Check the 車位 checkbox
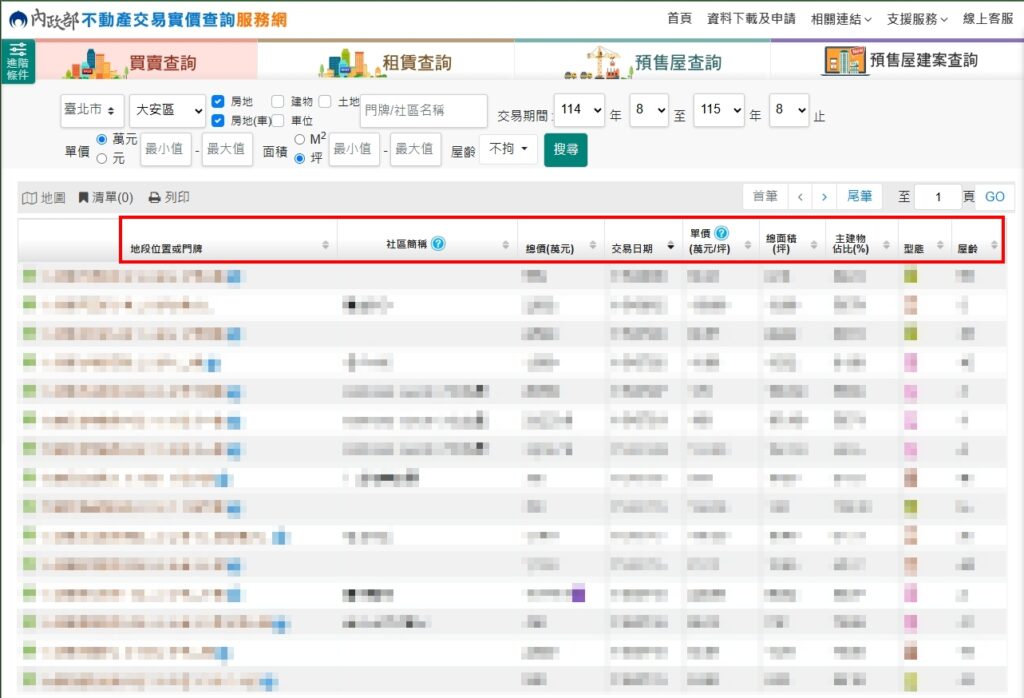The height and width of the screenshot is (698, 1024). [x=278, y=121]
